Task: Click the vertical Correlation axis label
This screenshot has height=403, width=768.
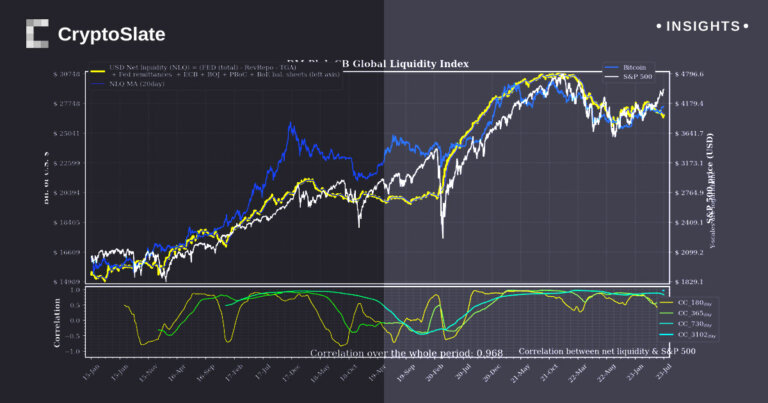Action: (x=57, y=323)
